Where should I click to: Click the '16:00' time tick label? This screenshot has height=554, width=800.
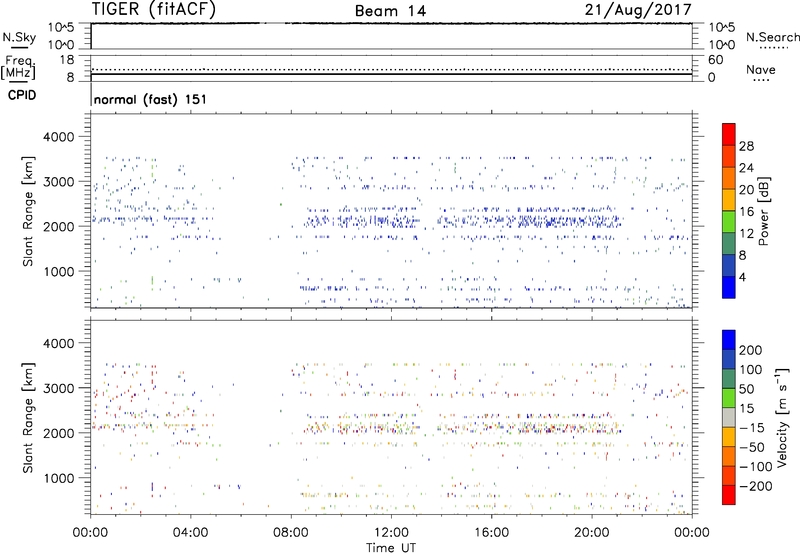pyautogui.click(x=491, y=533)
